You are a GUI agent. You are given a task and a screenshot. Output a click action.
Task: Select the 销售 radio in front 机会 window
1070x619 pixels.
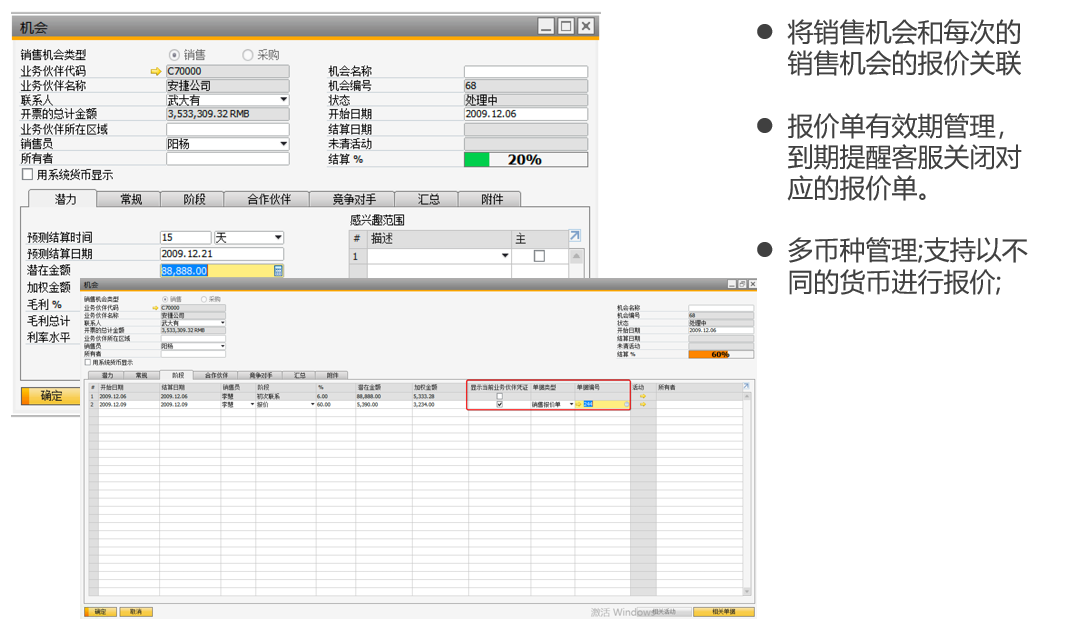click(164, 300)
